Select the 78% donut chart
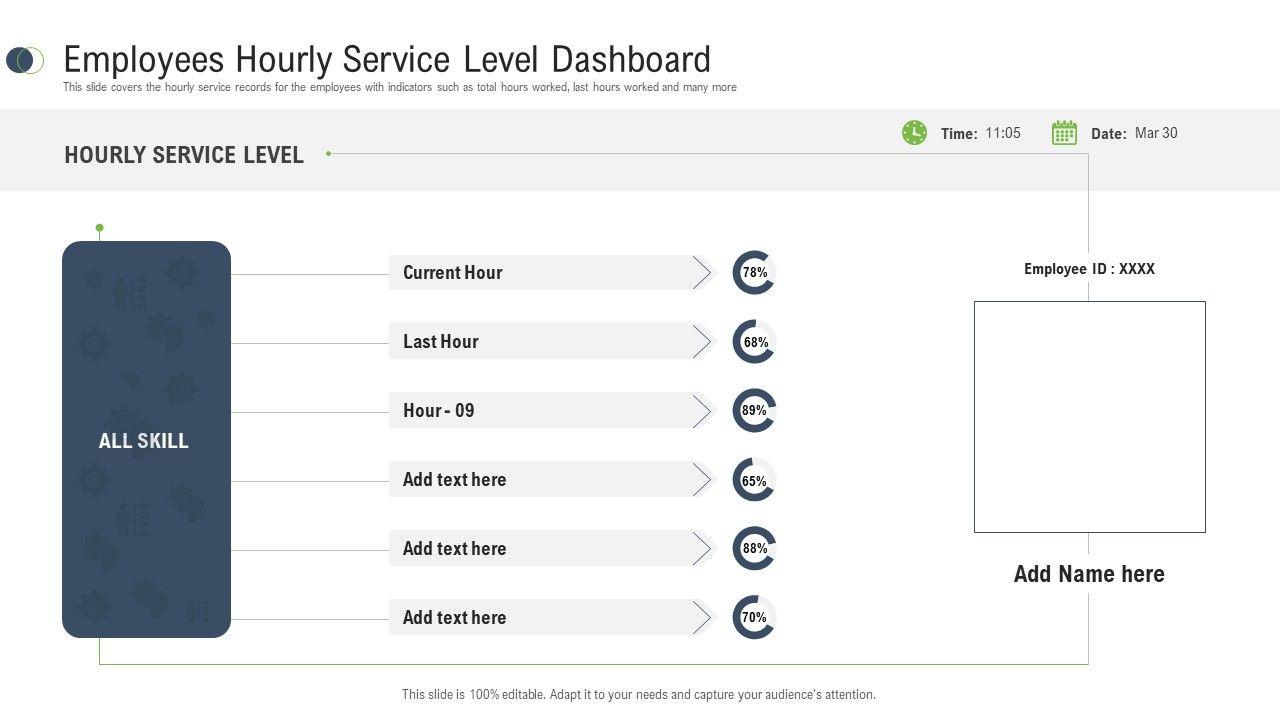Viewport: 1280px width, 720px height. (x=754, y=272)
